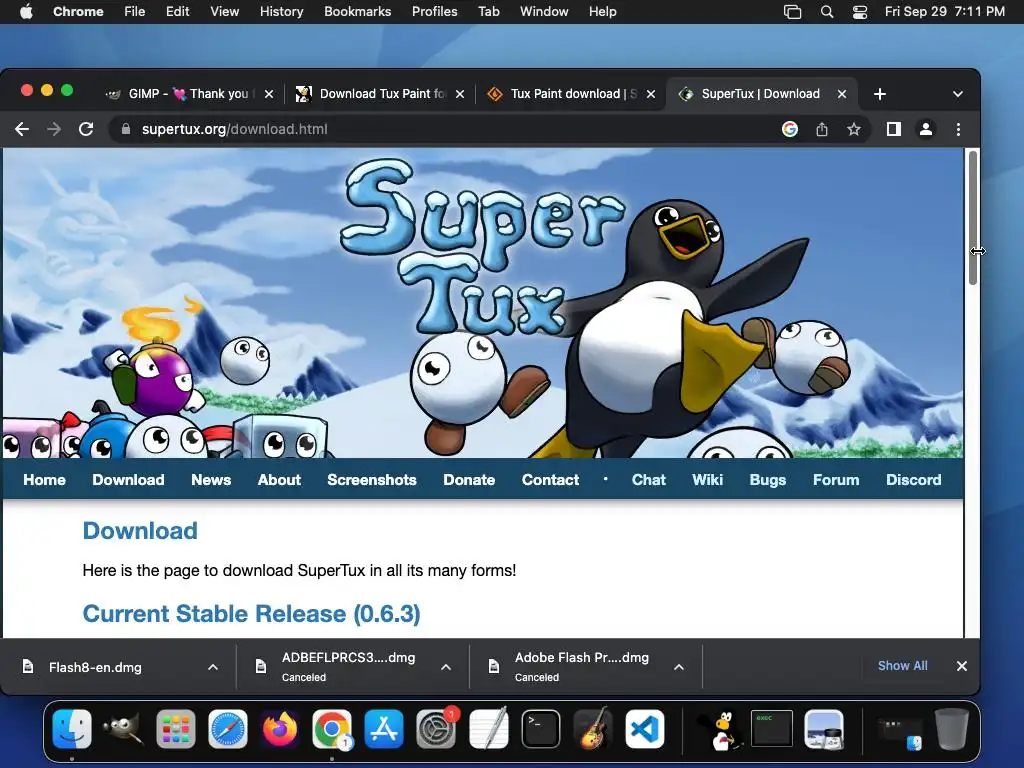
Task: Open the Google icon in the address bar
Action: point(790,129)
